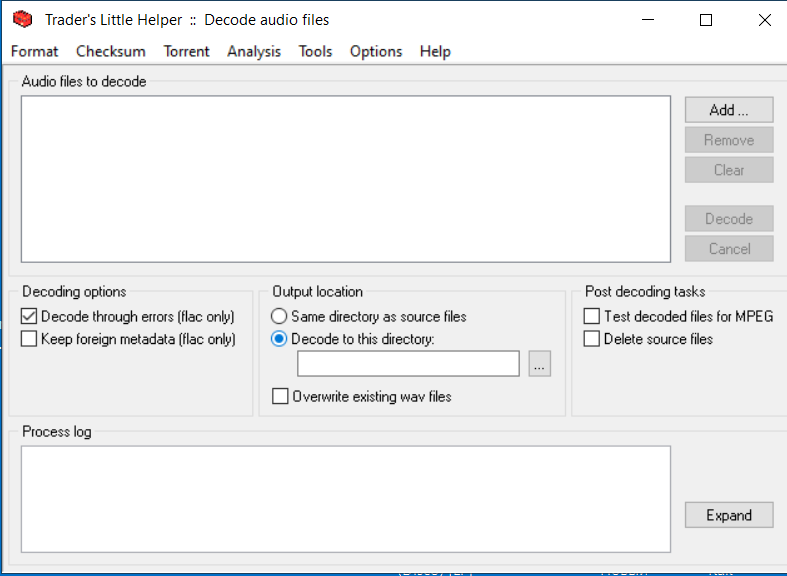
Task: Enable Overwrite existing wav files
Action: (x=281, y=397)
